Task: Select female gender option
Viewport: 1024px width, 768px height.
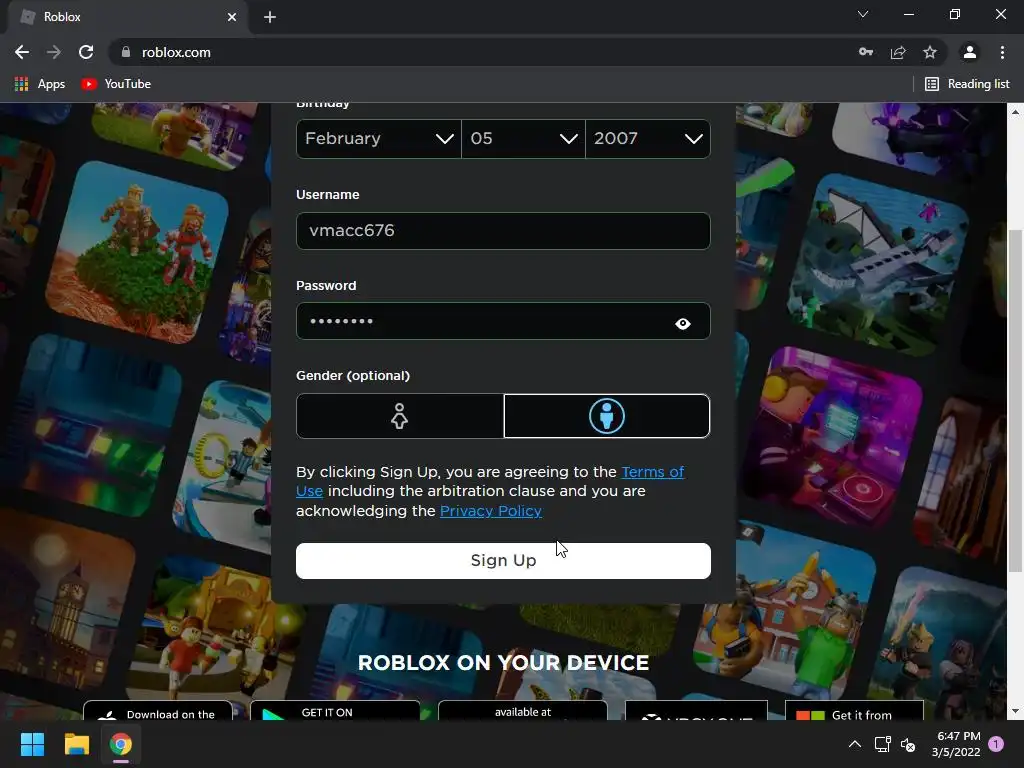Action: coord(400,416)
